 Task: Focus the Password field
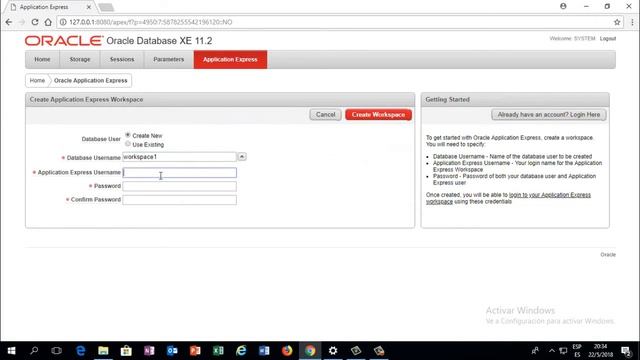(x=179, y=186)
